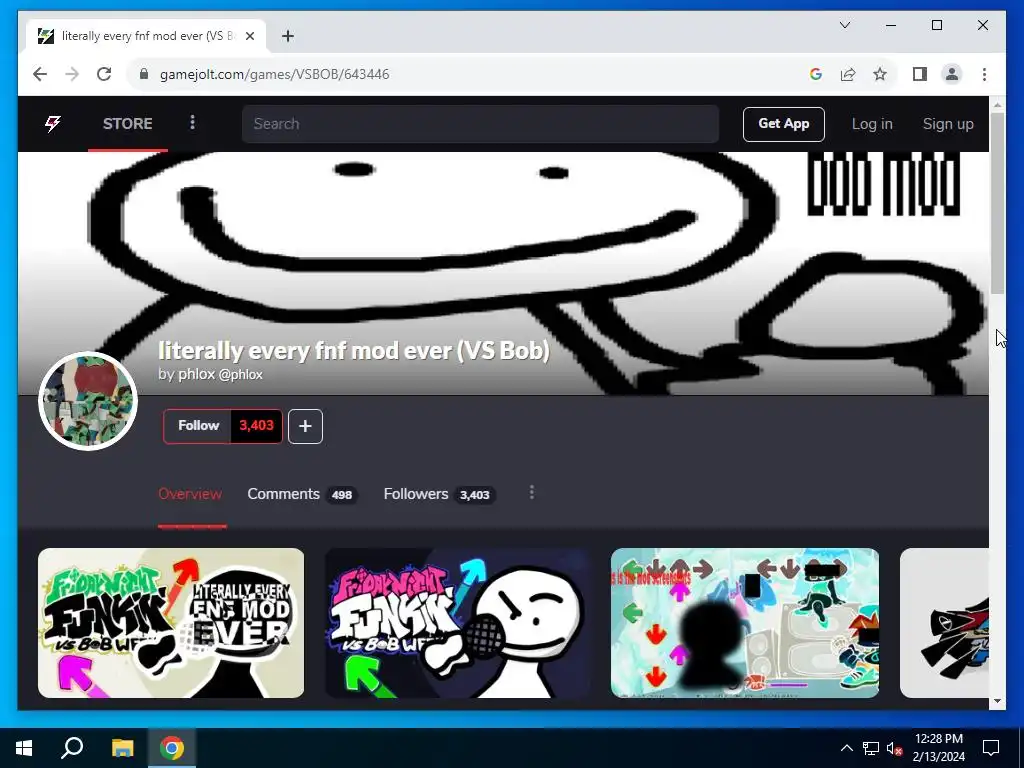Click the padlock site info icon
The height and width of the screenshot is (768, 1024).
tap(144, 74)
